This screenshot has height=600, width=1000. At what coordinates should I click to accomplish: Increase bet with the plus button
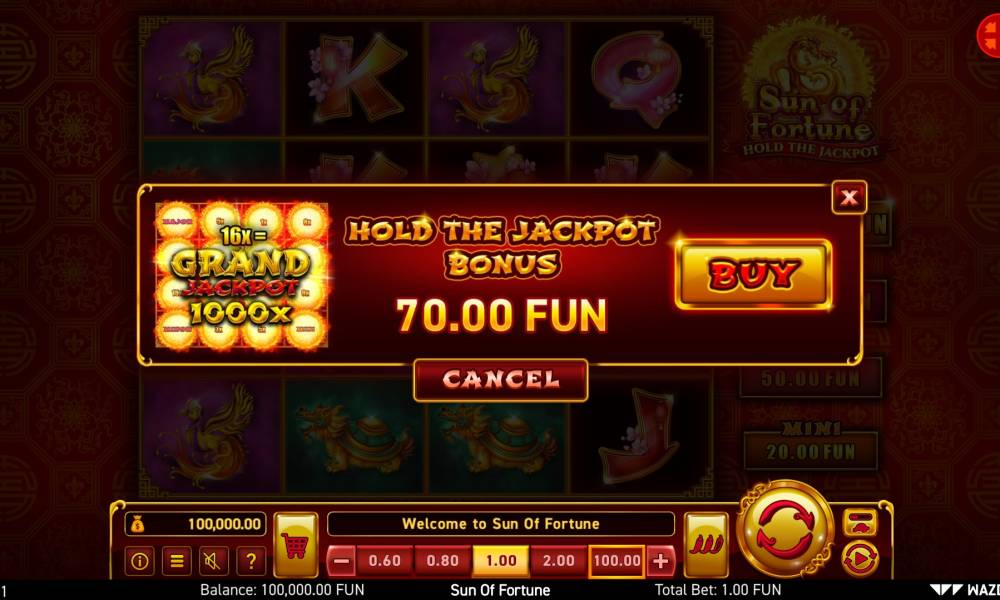click(x=661, y=561)
